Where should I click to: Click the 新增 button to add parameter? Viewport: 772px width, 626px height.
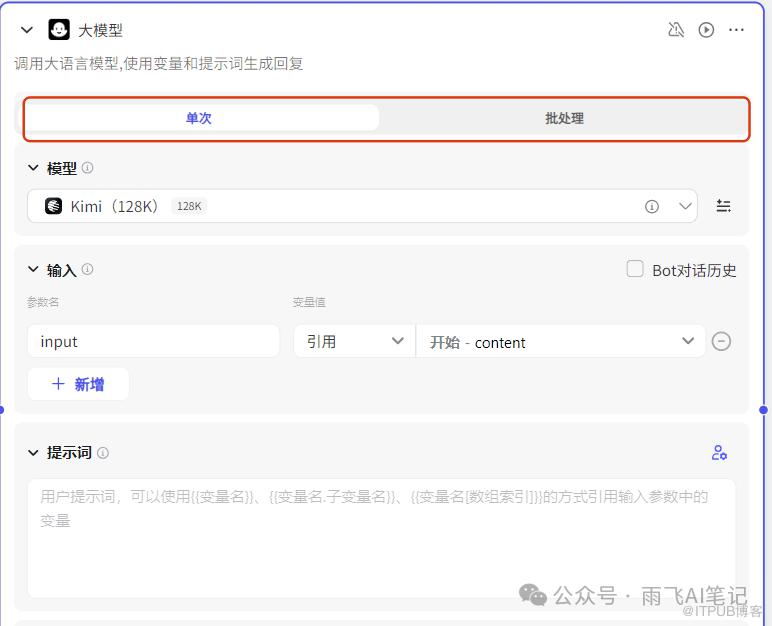78,384
